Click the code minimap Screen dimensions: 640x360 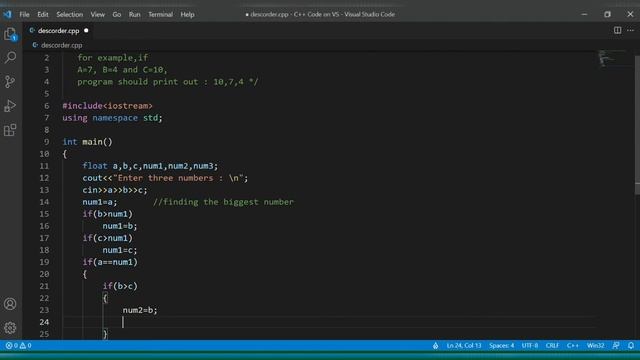point(611,59)
